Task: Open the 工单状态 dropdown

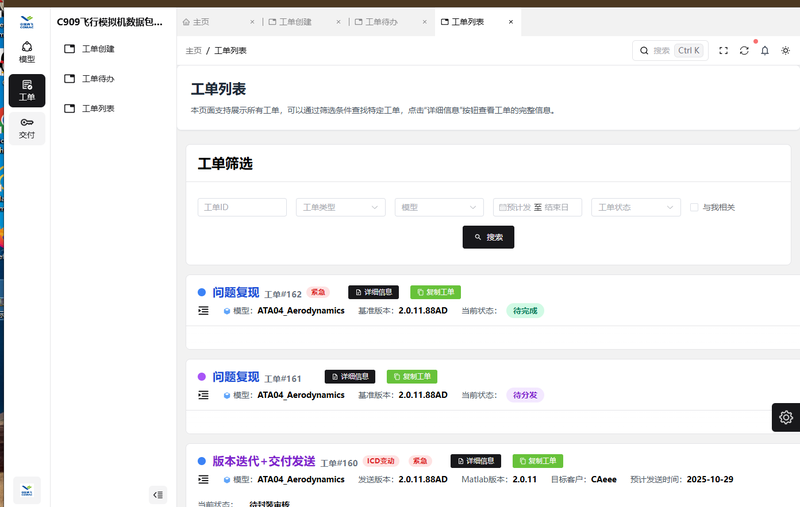Action: coord(636,207)
